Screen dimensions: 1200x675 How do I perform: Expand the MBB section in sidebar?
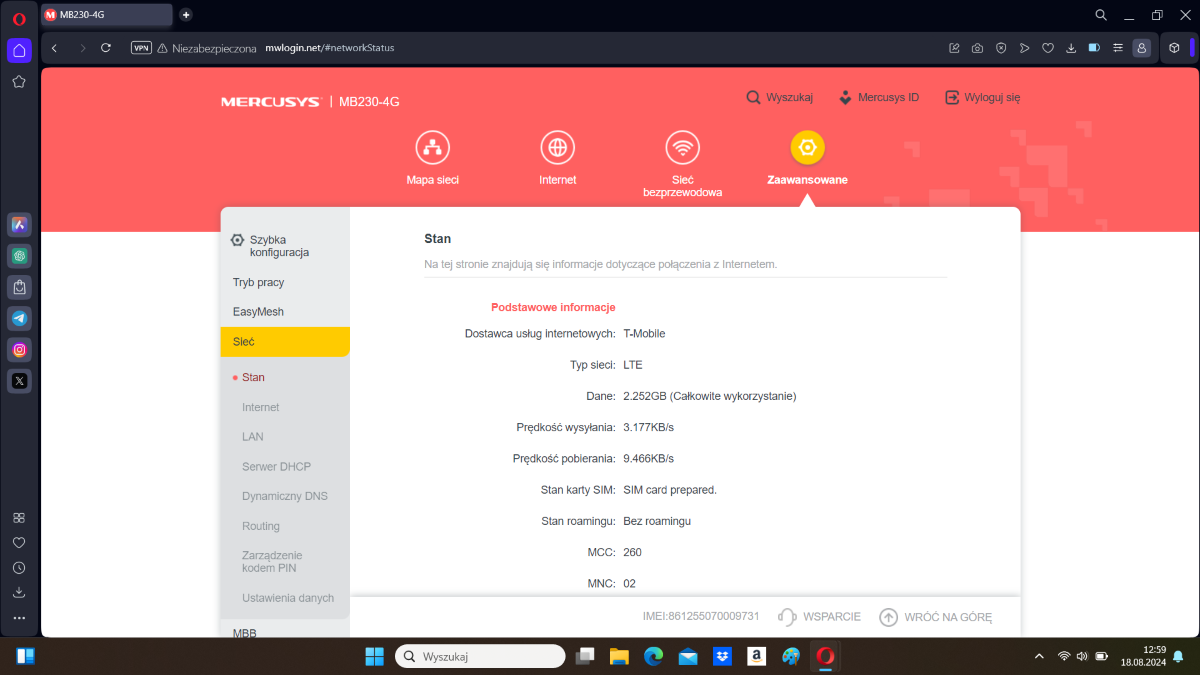pos(246,632)
